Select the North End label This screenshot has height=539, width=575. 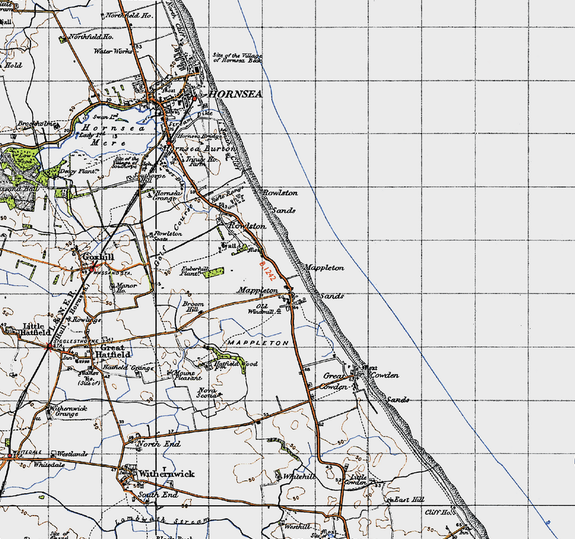[158, 444]
